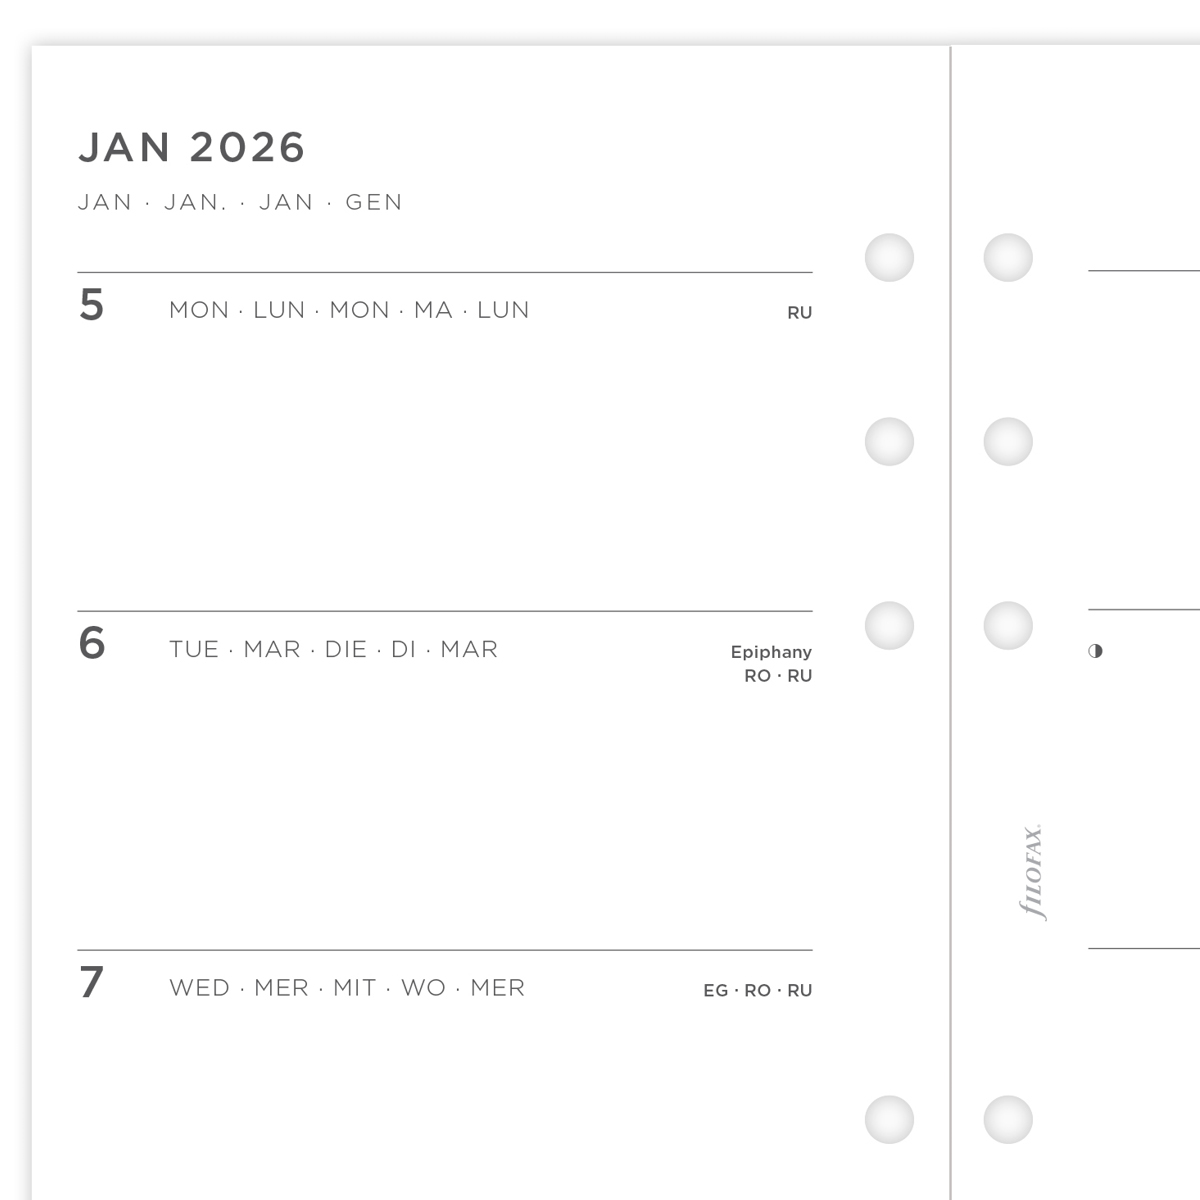This screenshot has width=1200, height=1200.
Task: Click the Filofax logo on the spine
Action: coord(1032,872)
